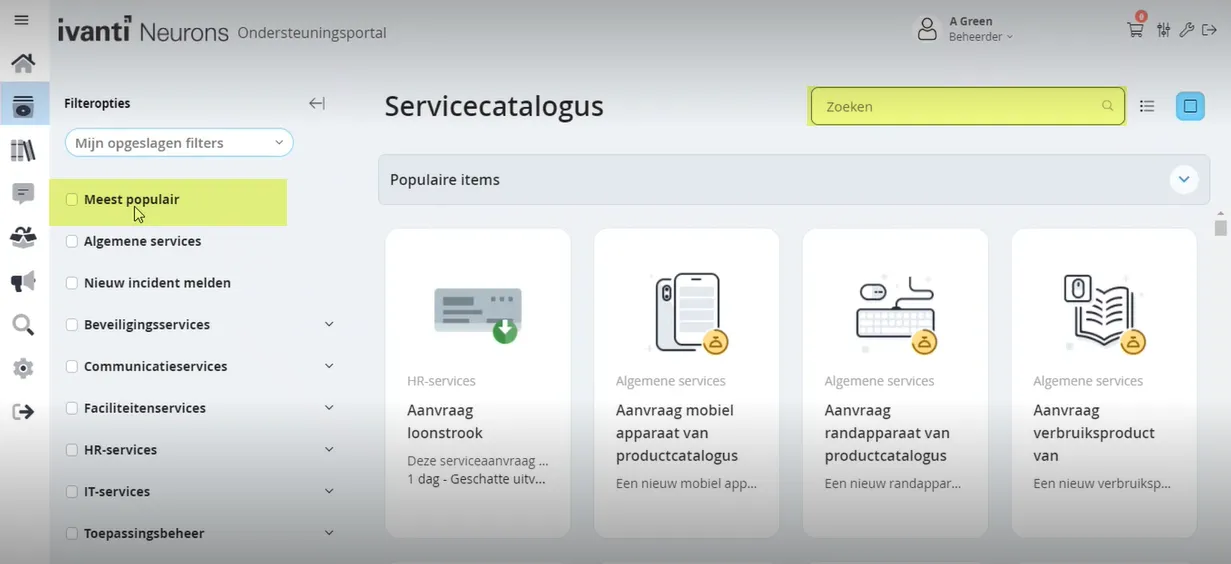Open the Aanvraag loonstrook card title
The image size is (1231, 564).
click(445, 422)
